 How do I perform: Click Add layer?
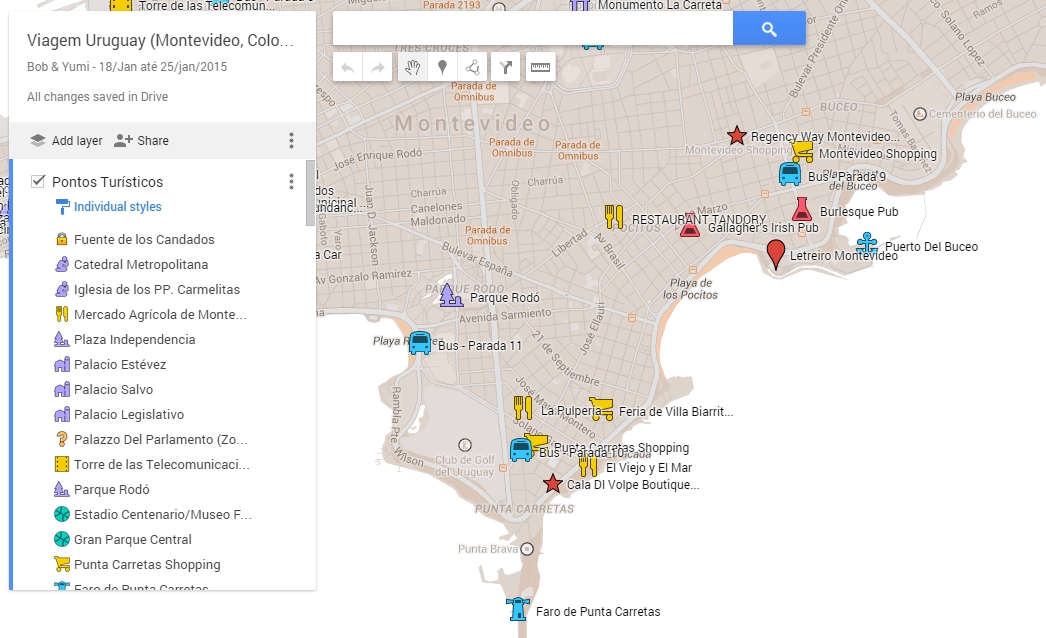(66, 141)
